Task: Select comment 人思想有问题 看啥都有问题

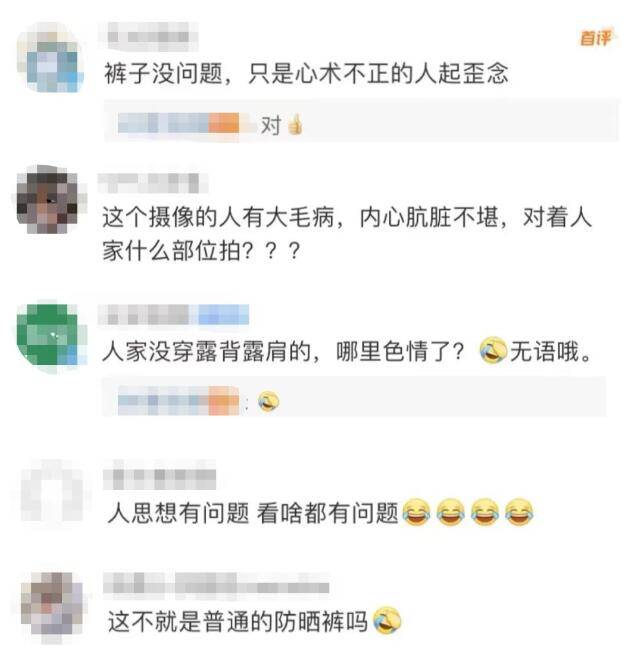Action: pos(253,512)
